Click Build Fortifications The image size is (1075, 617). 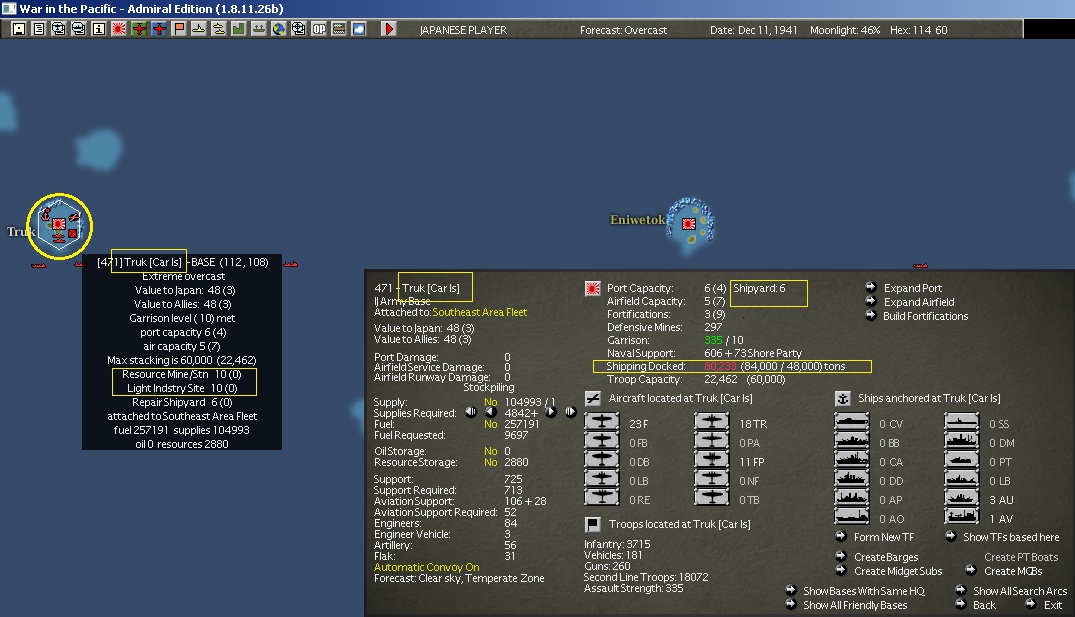tap(926, 316)
